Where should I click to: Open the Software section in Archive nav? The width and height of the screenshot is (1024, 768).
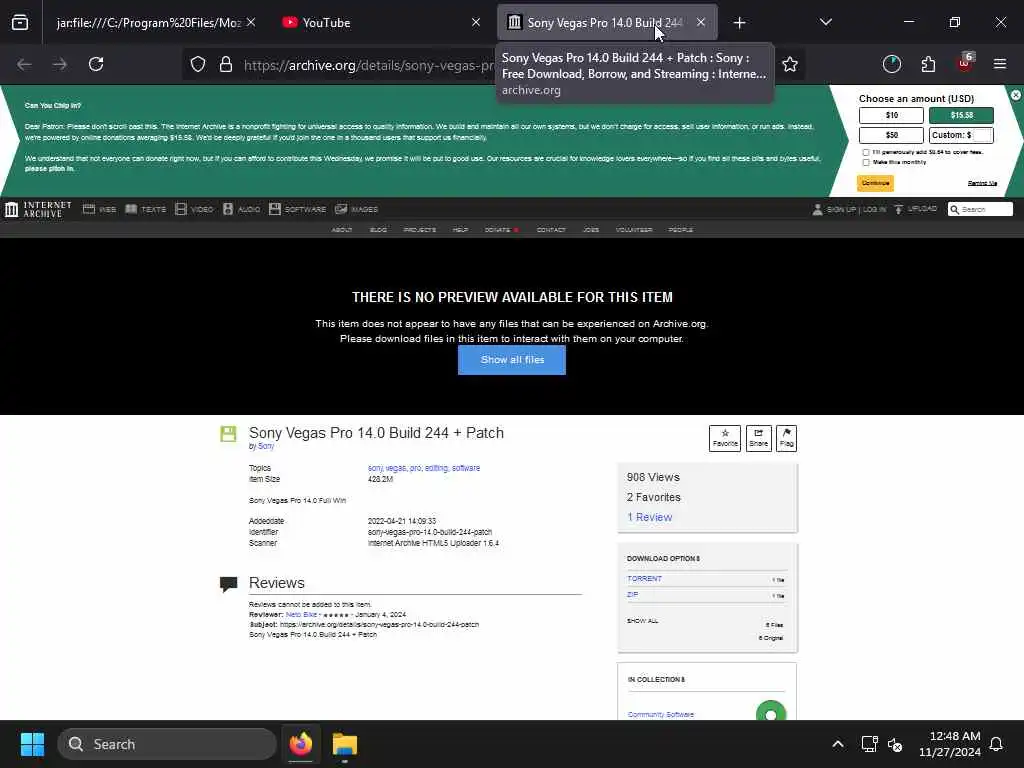point(297,209)
